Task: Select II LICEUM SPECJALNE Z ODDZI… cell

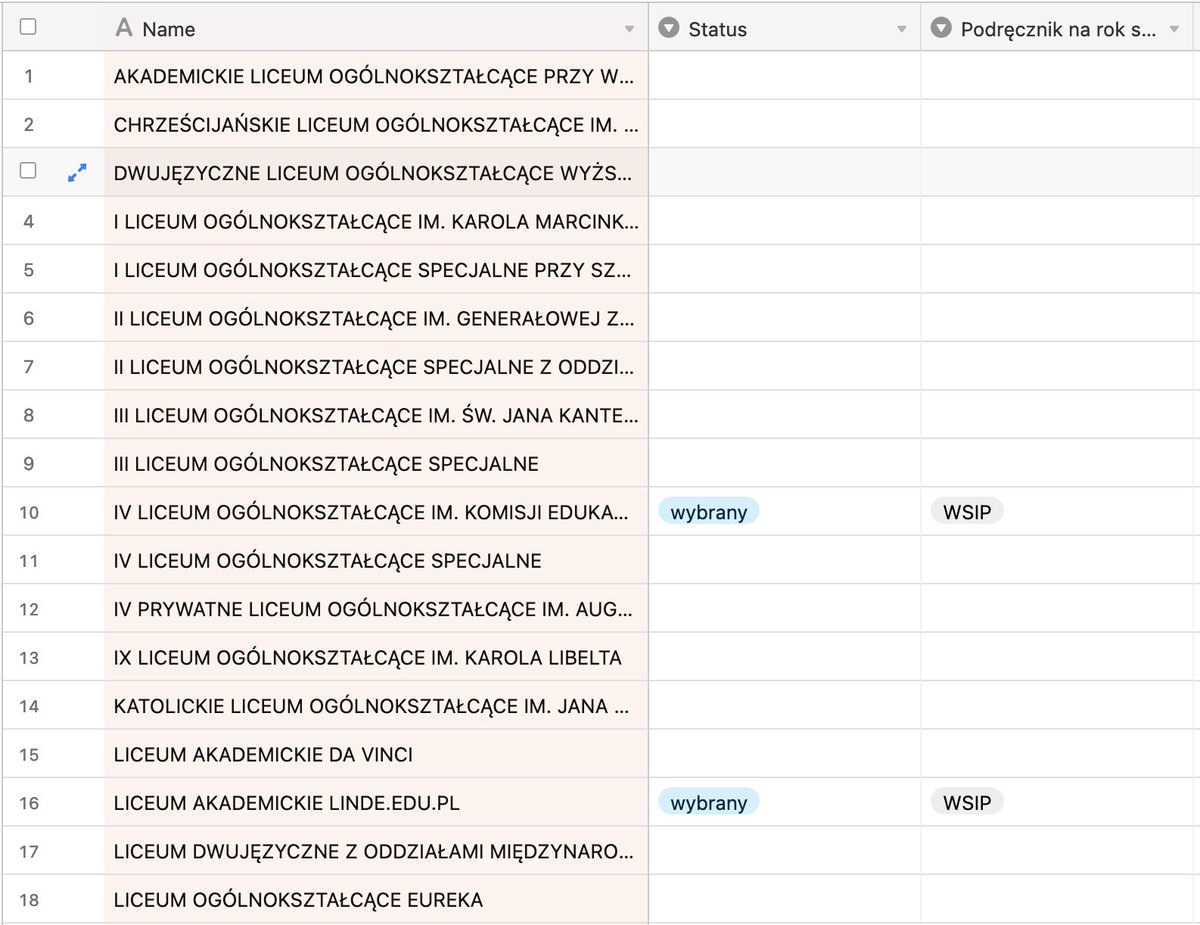Action: point(376,366)
